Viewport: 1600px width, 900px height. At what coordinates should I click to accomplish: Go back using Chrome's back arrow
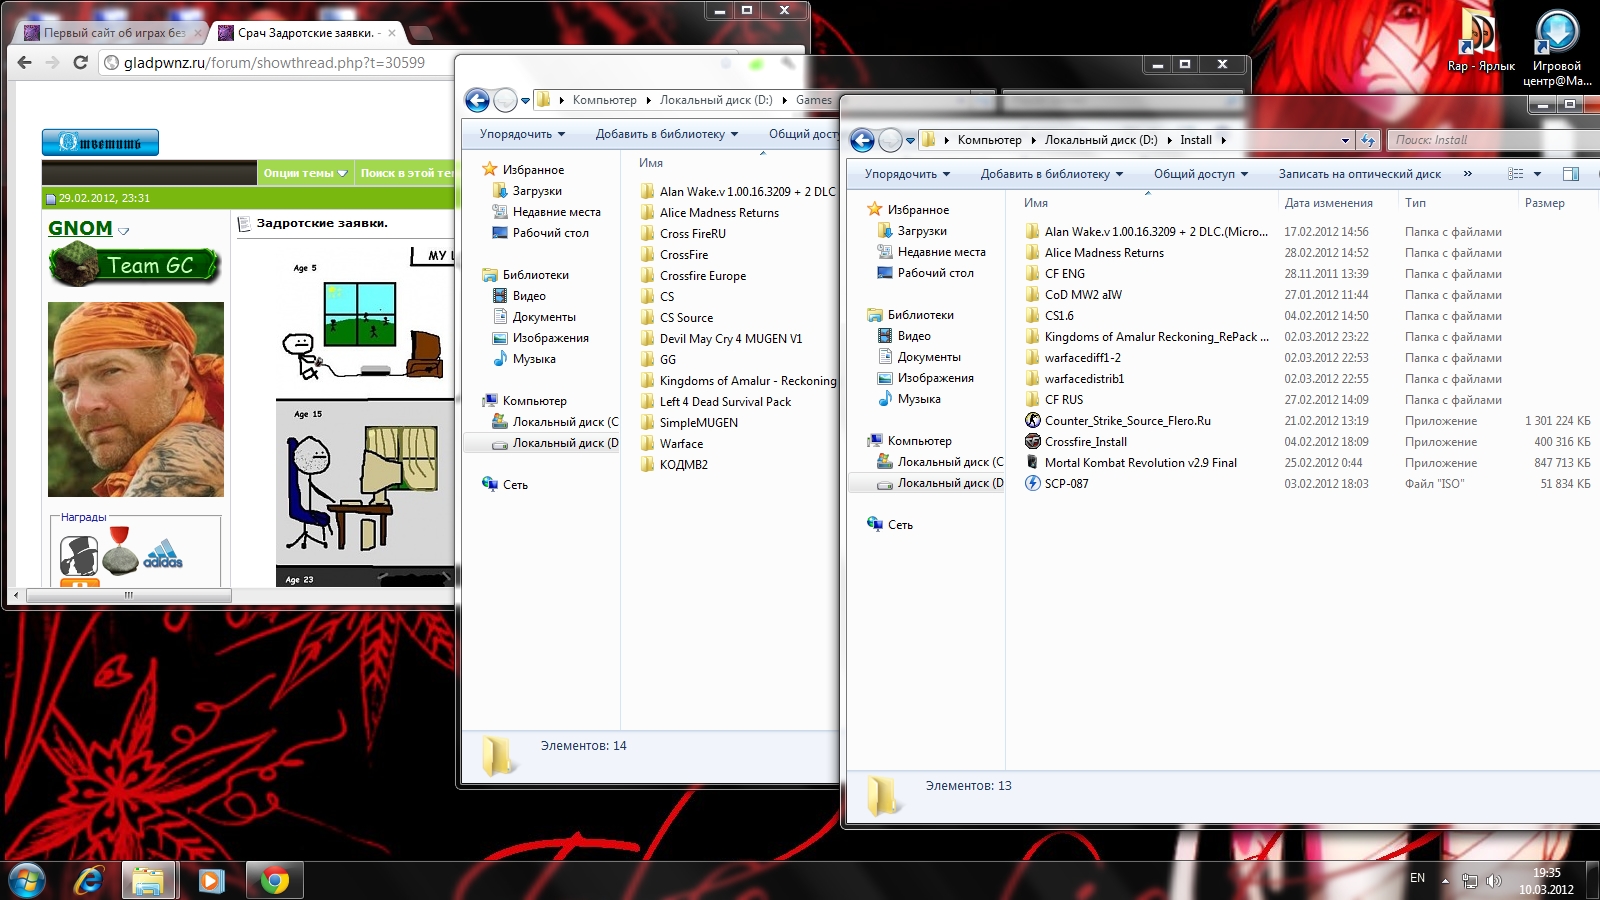[25, 63]
